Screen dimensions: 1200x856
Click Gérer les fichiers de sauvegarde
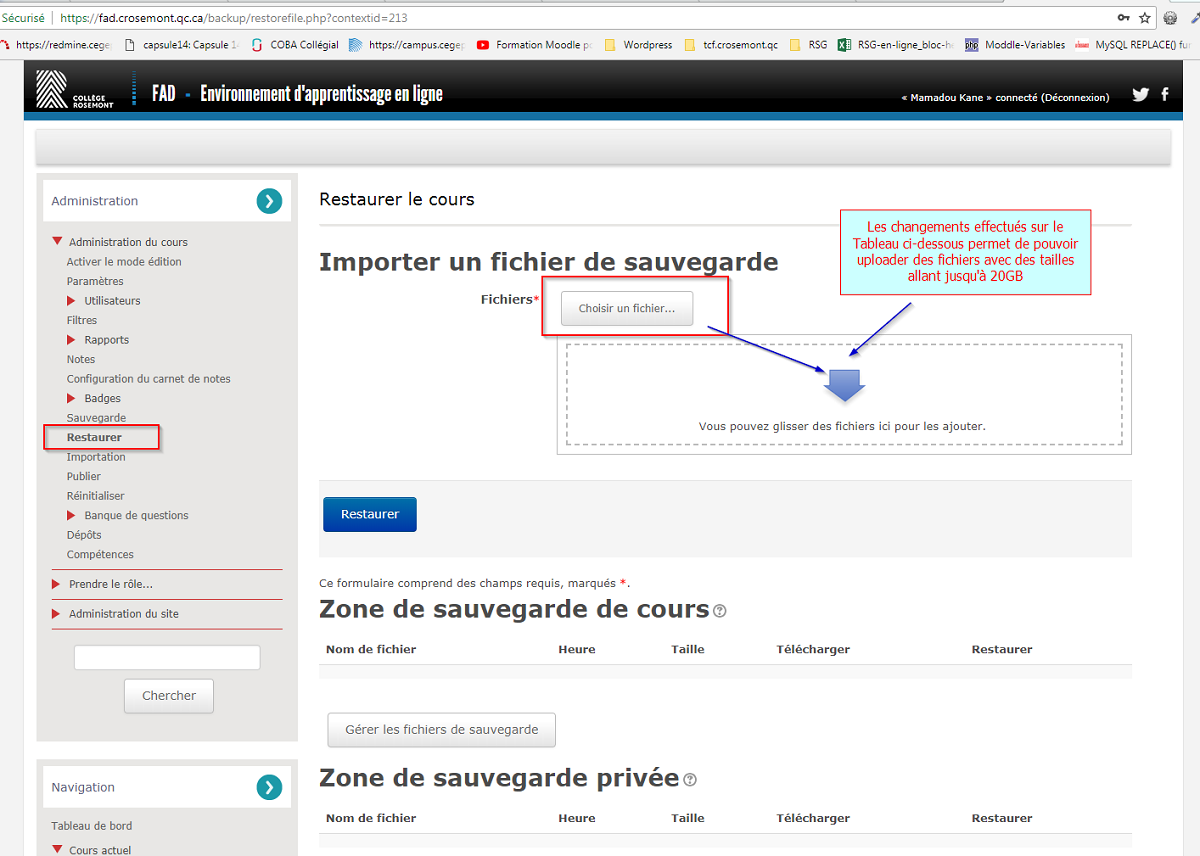coord(441,730)
